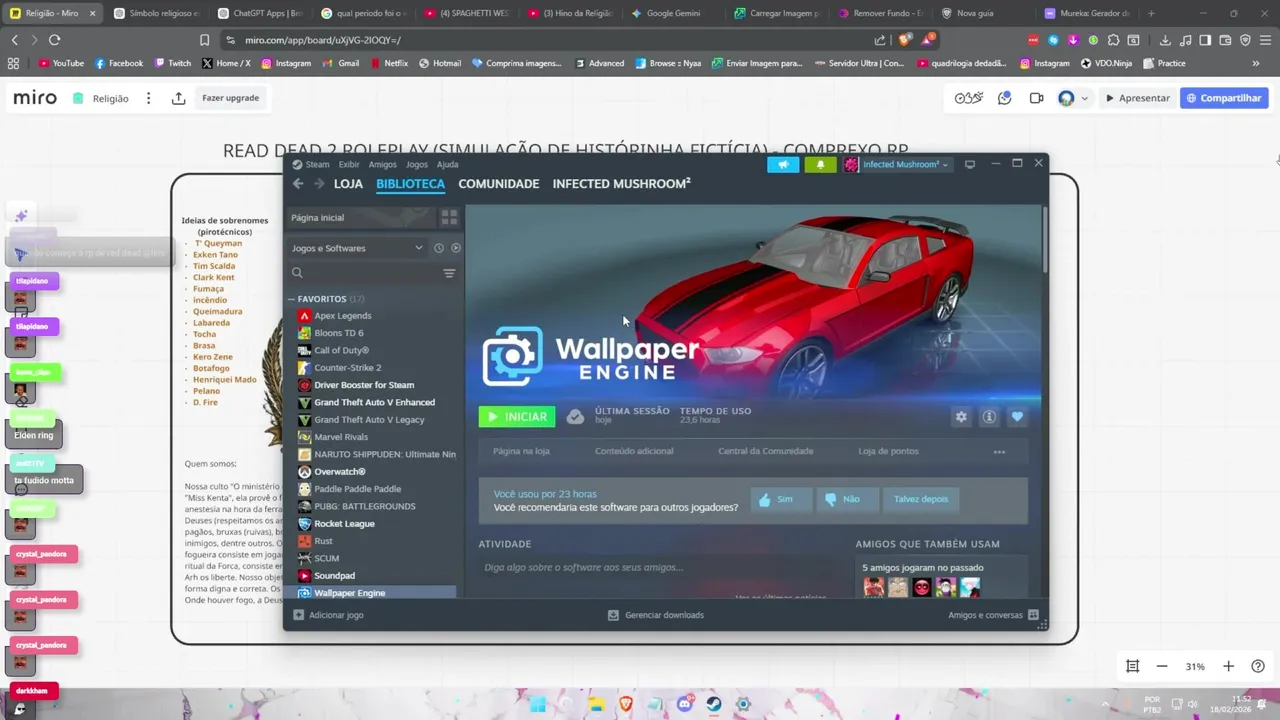Click Talvez depois button
1280x720 pixels.
click(921, 499)
